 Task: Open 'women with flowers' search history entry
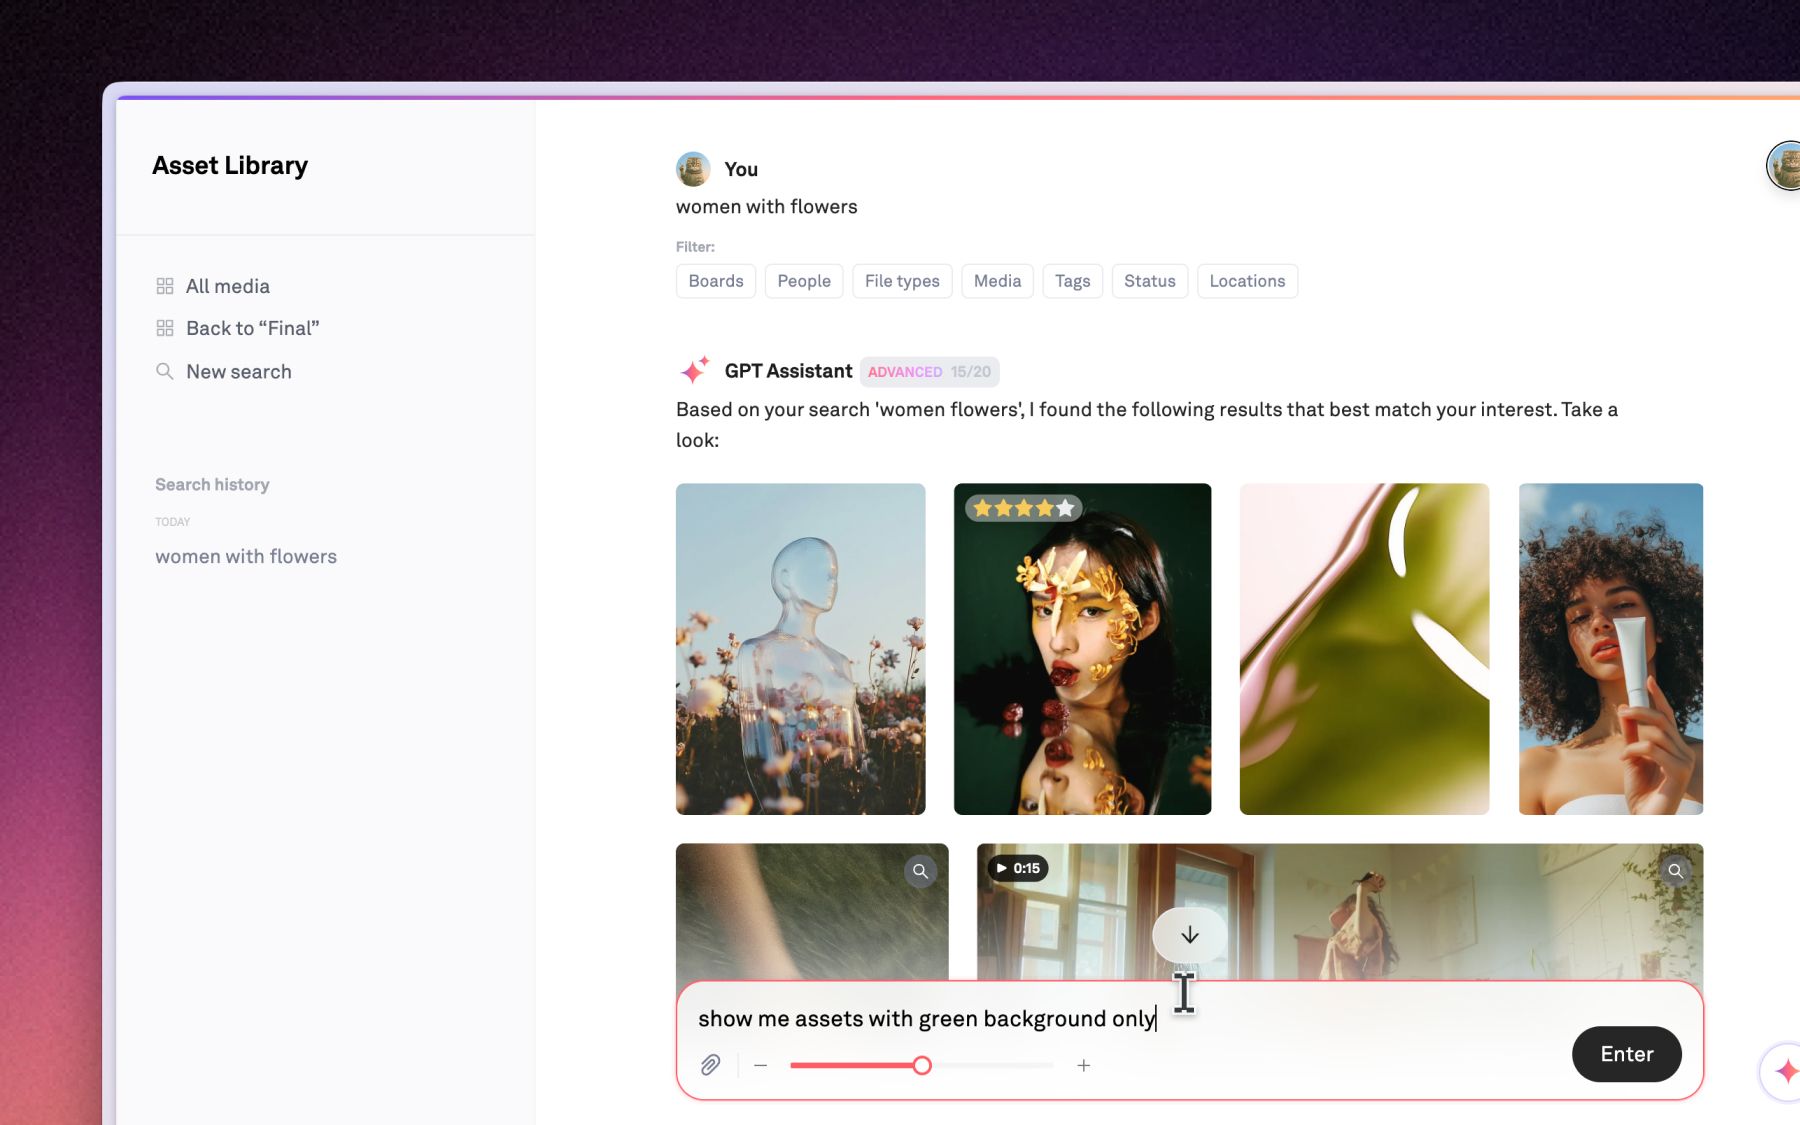pos(246,556)
